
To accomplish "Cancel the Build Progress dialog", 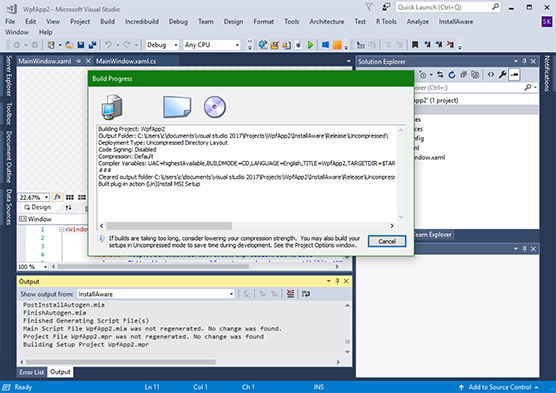I will click(x=387, y=242).
